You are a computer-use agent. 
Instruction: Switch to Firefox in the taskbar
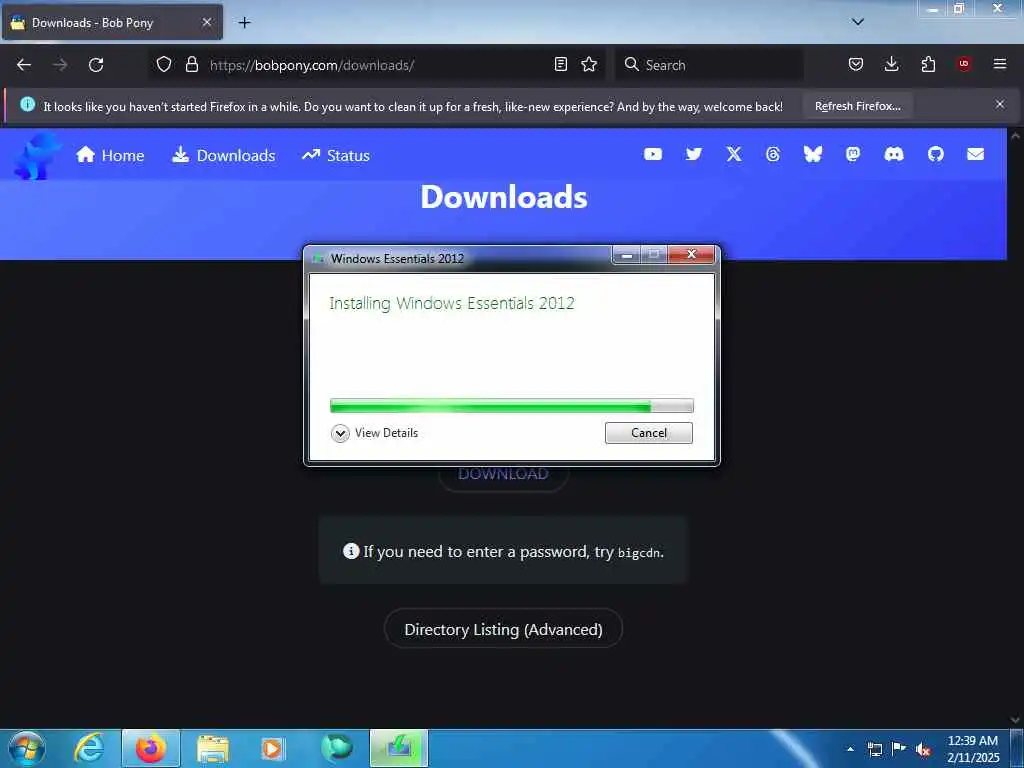click(x=150, y=748)
